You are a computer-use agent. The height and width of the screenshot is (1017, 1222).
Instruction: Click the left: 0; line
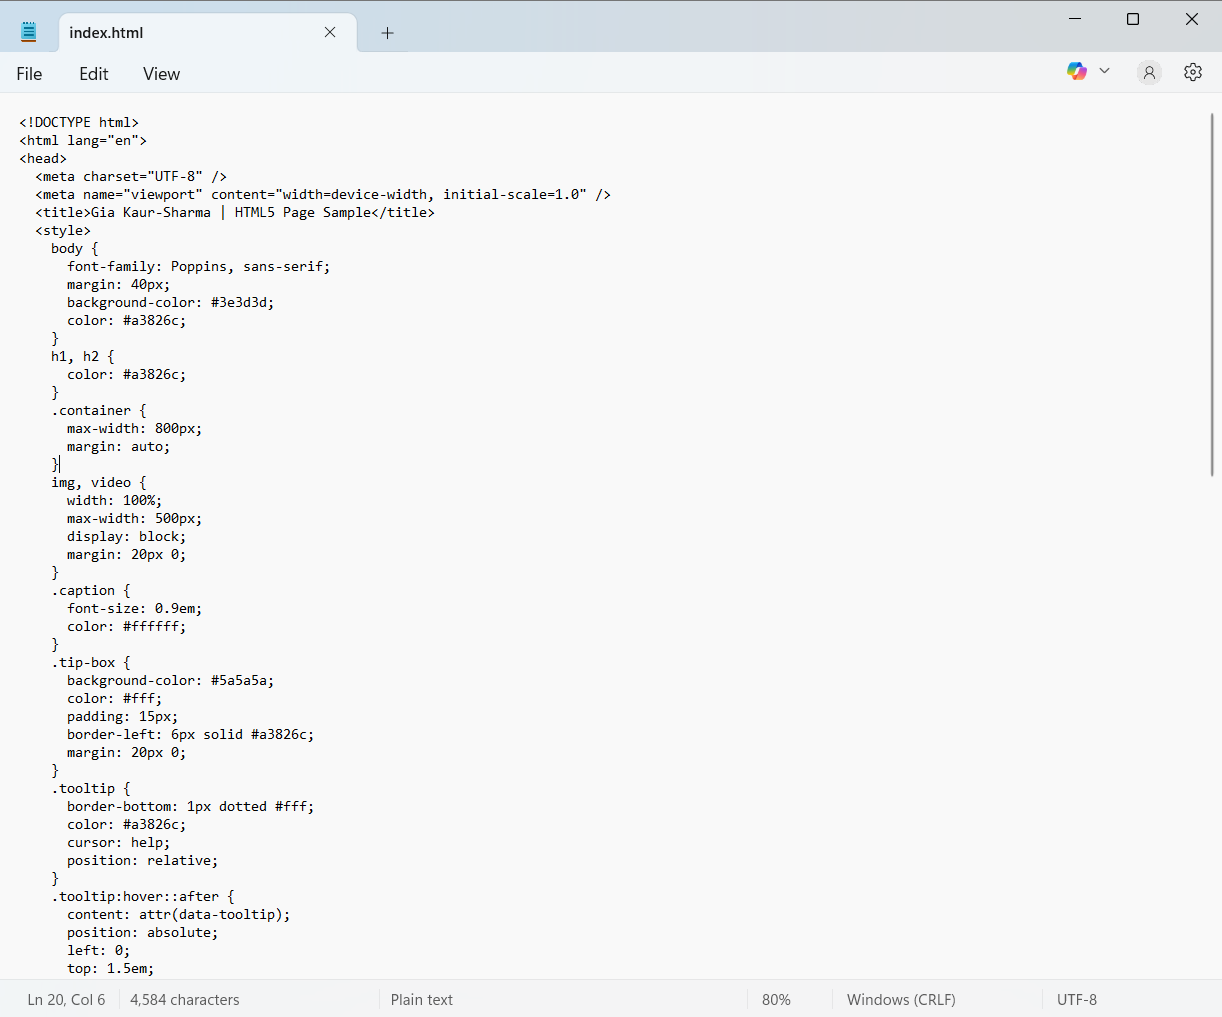[98, 950]
